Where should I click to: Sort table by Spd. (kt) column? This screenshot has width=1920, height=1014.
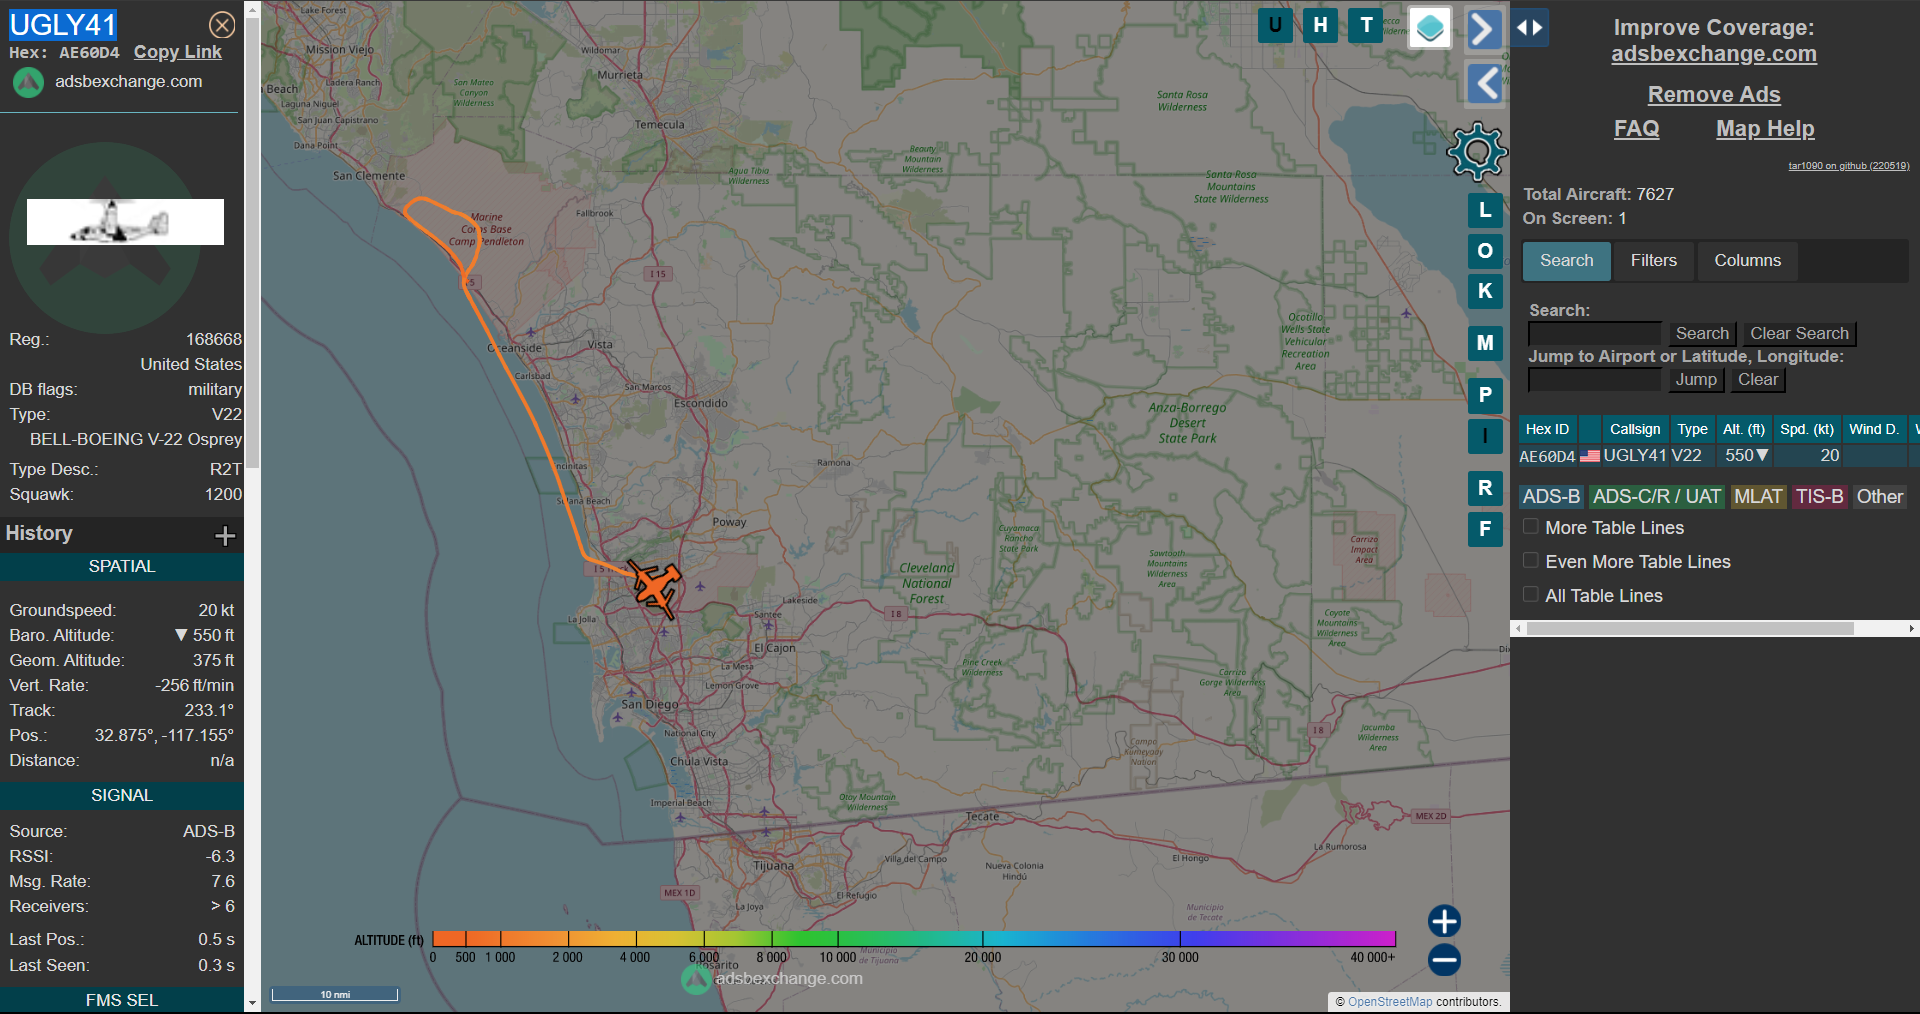point(1807,429)
